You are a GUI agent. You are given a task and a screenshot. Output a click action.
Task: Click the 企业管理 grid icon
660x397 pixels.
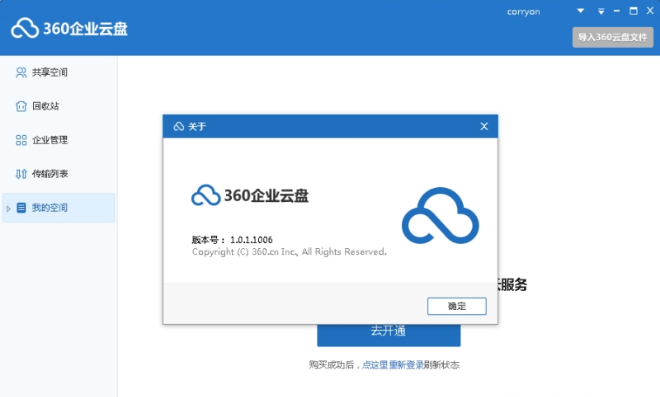pos(21,140)
